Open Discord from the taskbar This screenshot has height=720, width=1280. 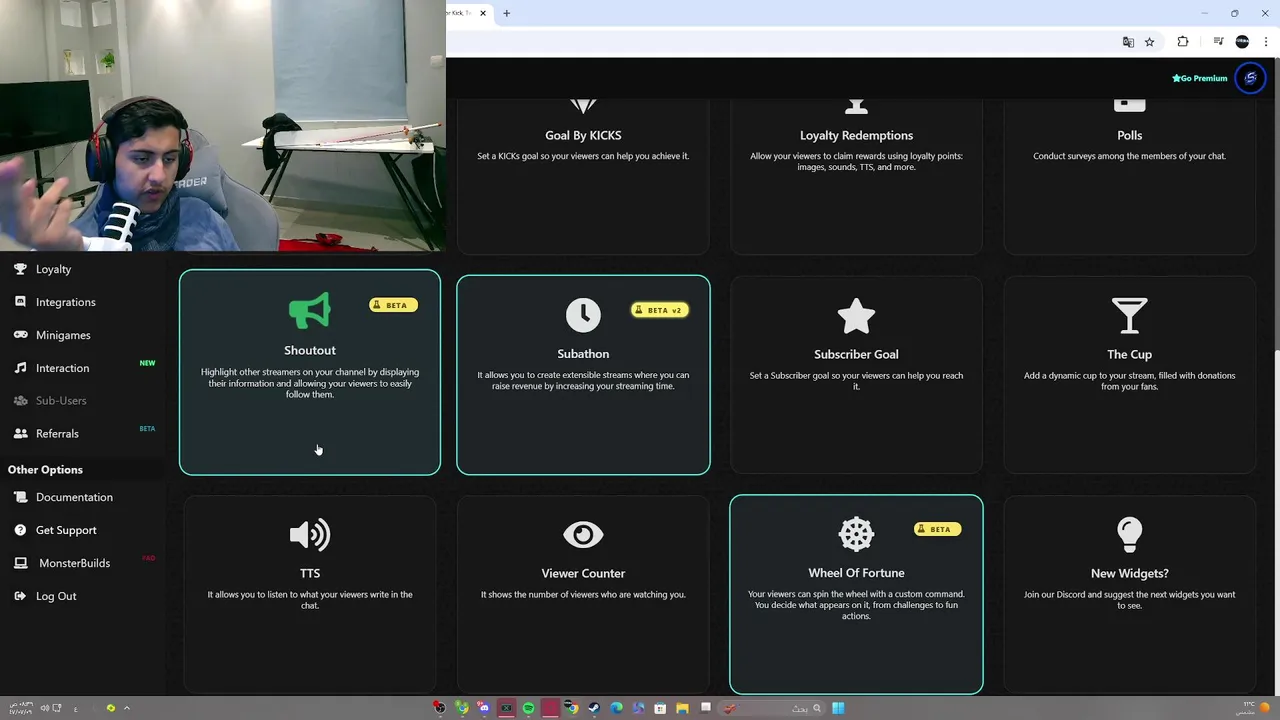(x=484, y=708)
